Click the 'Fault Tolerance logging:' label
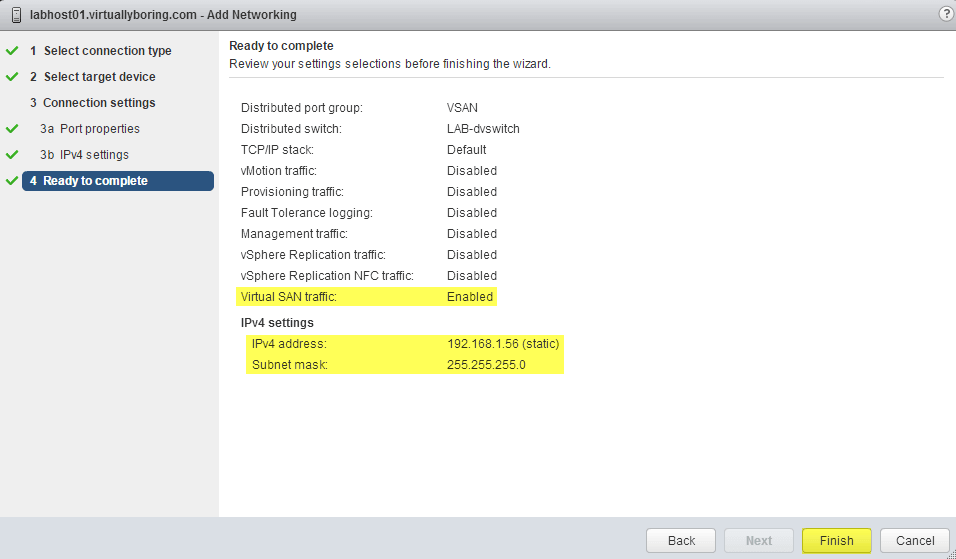Screen dimensions: 956x559 [x=307, y=213]
